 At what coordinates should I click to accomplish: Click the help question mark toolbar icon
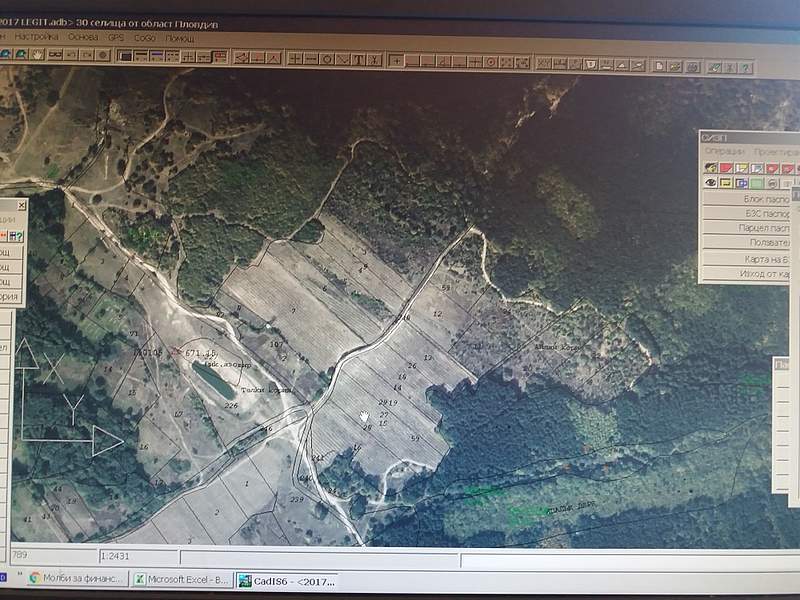point(743,67)
